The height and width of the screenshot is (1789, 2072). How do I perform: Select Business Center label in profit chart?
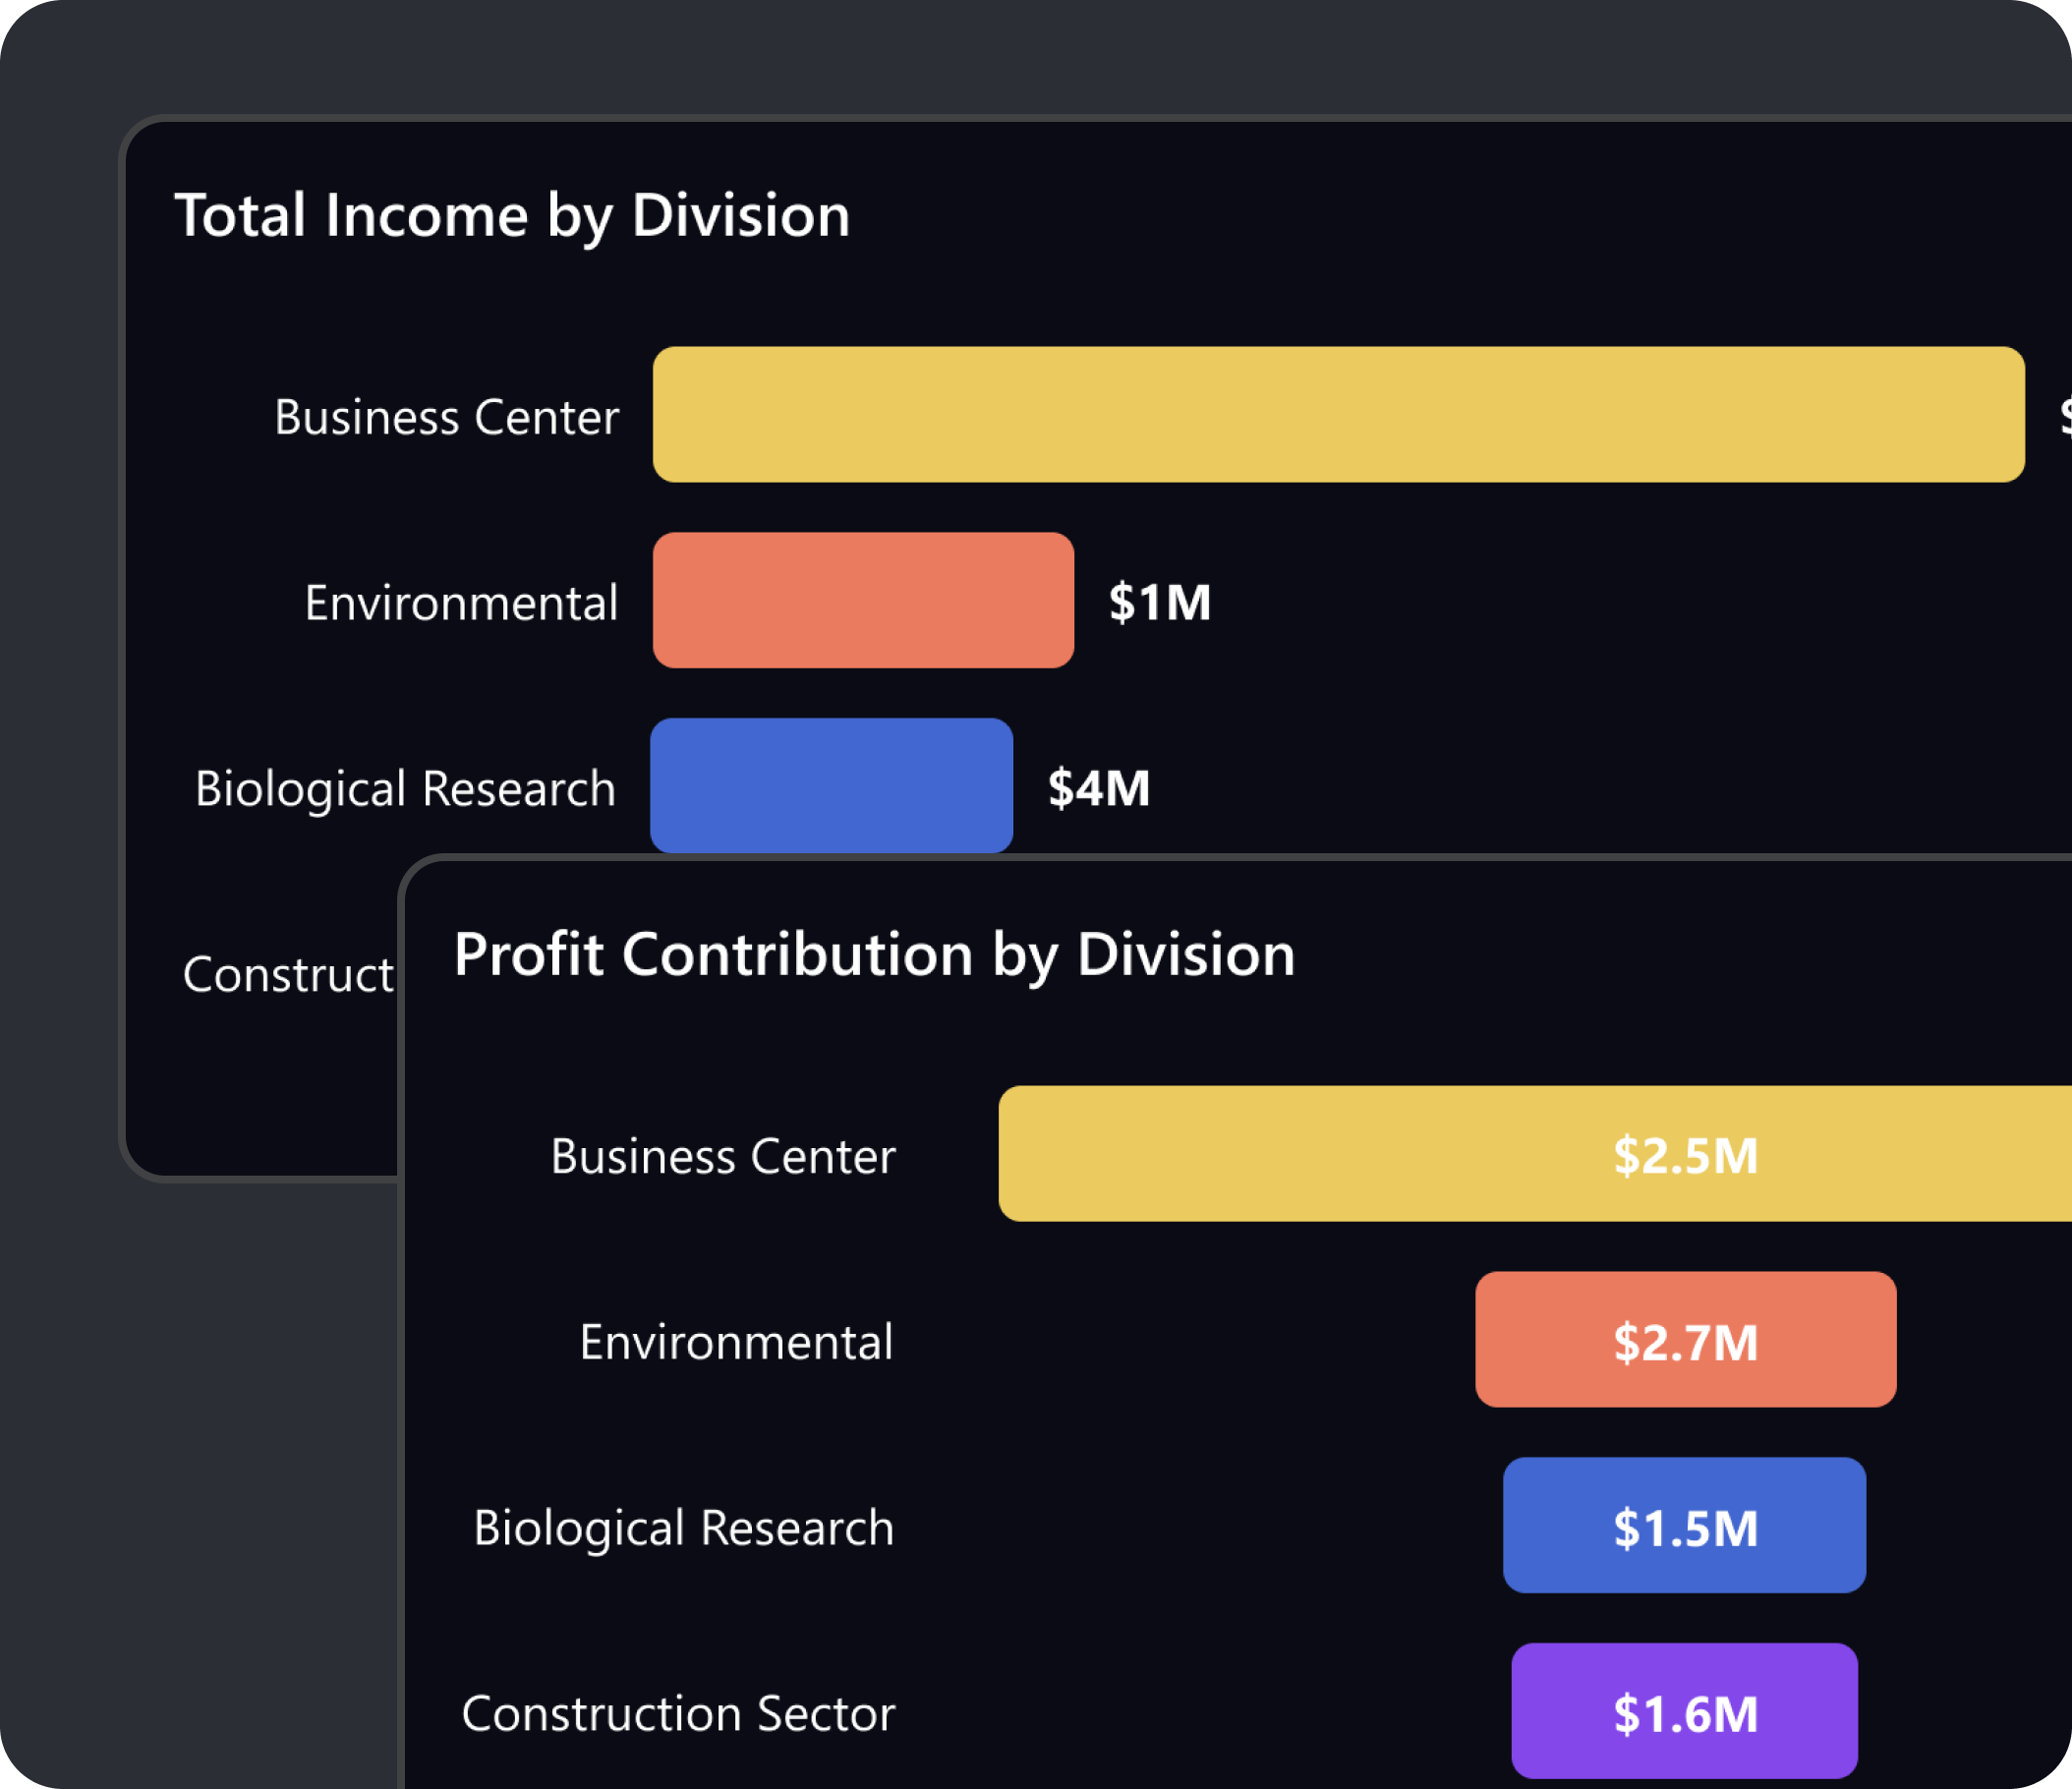pos(722,1156)
